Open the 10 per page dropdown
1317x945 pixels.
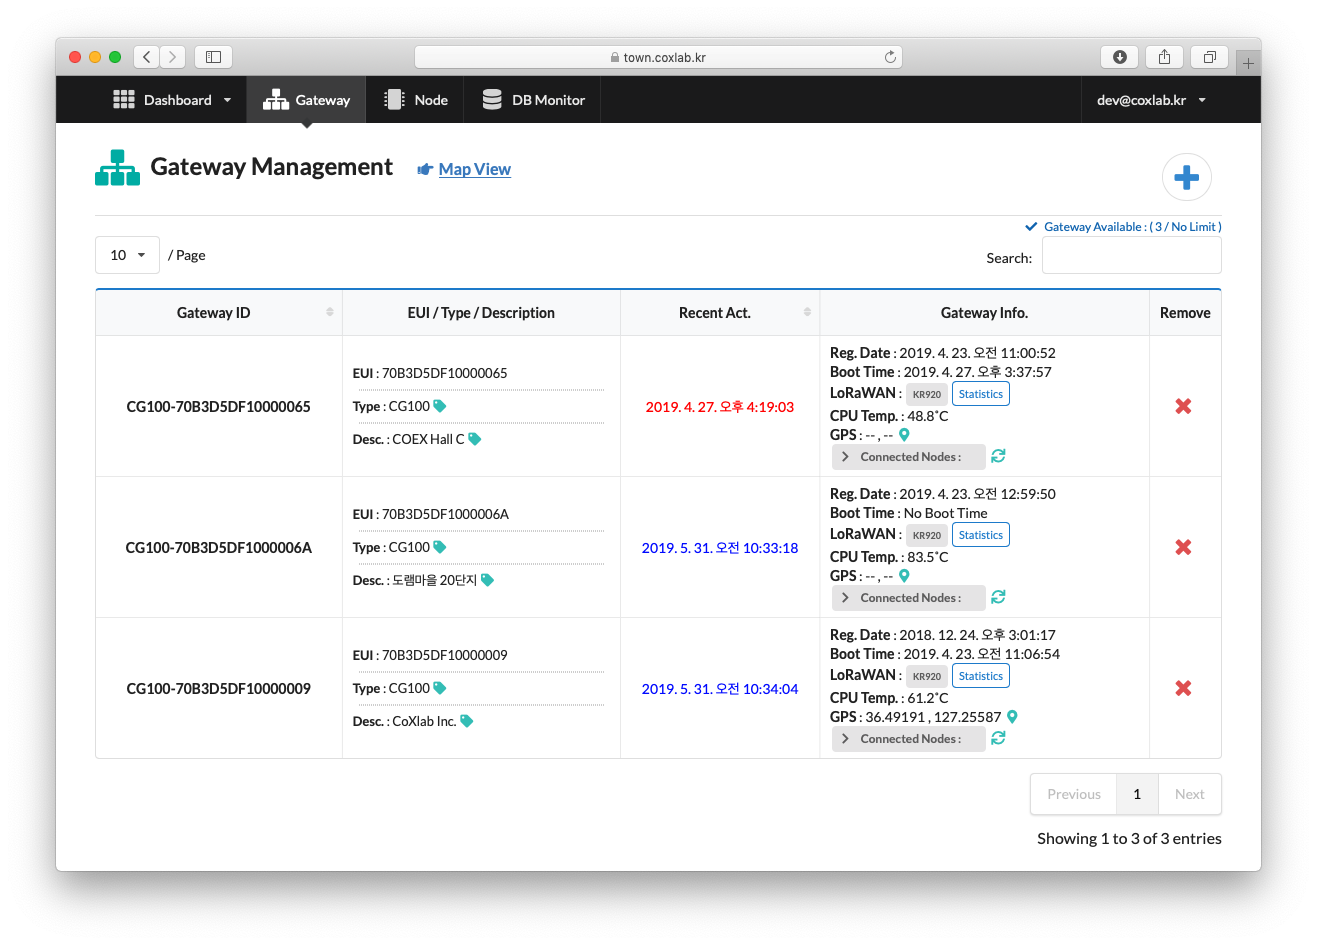[127, 255]
